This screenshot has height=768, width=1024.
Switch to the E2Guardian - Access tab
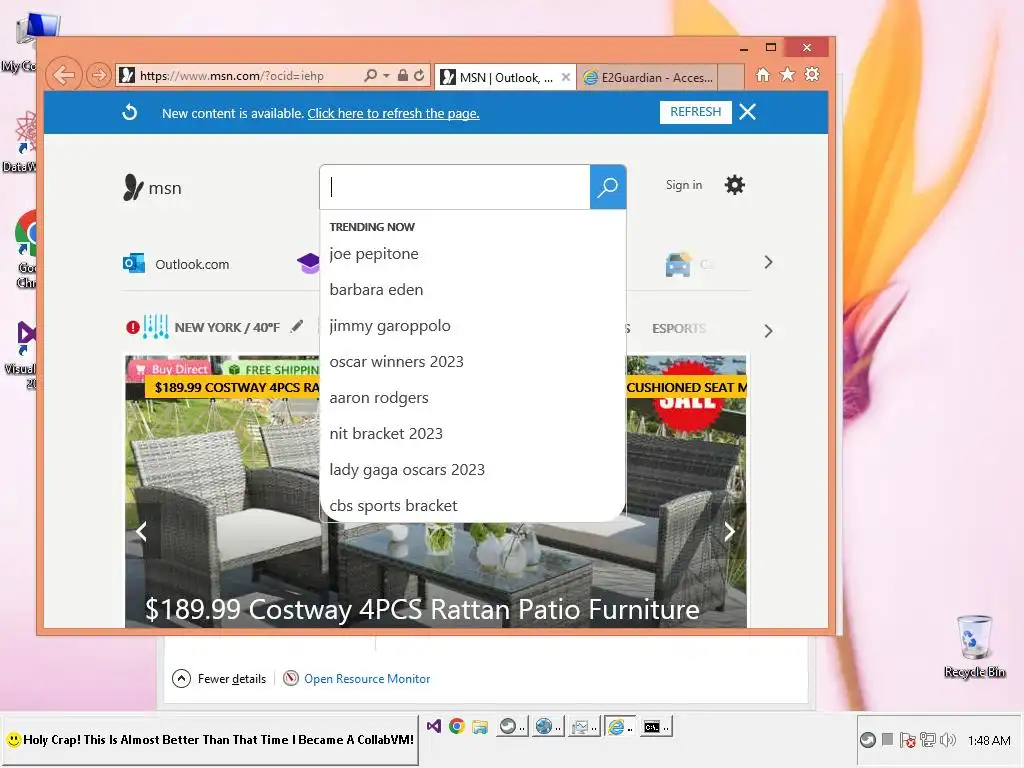pyautogui.click(x=647, y=78)
